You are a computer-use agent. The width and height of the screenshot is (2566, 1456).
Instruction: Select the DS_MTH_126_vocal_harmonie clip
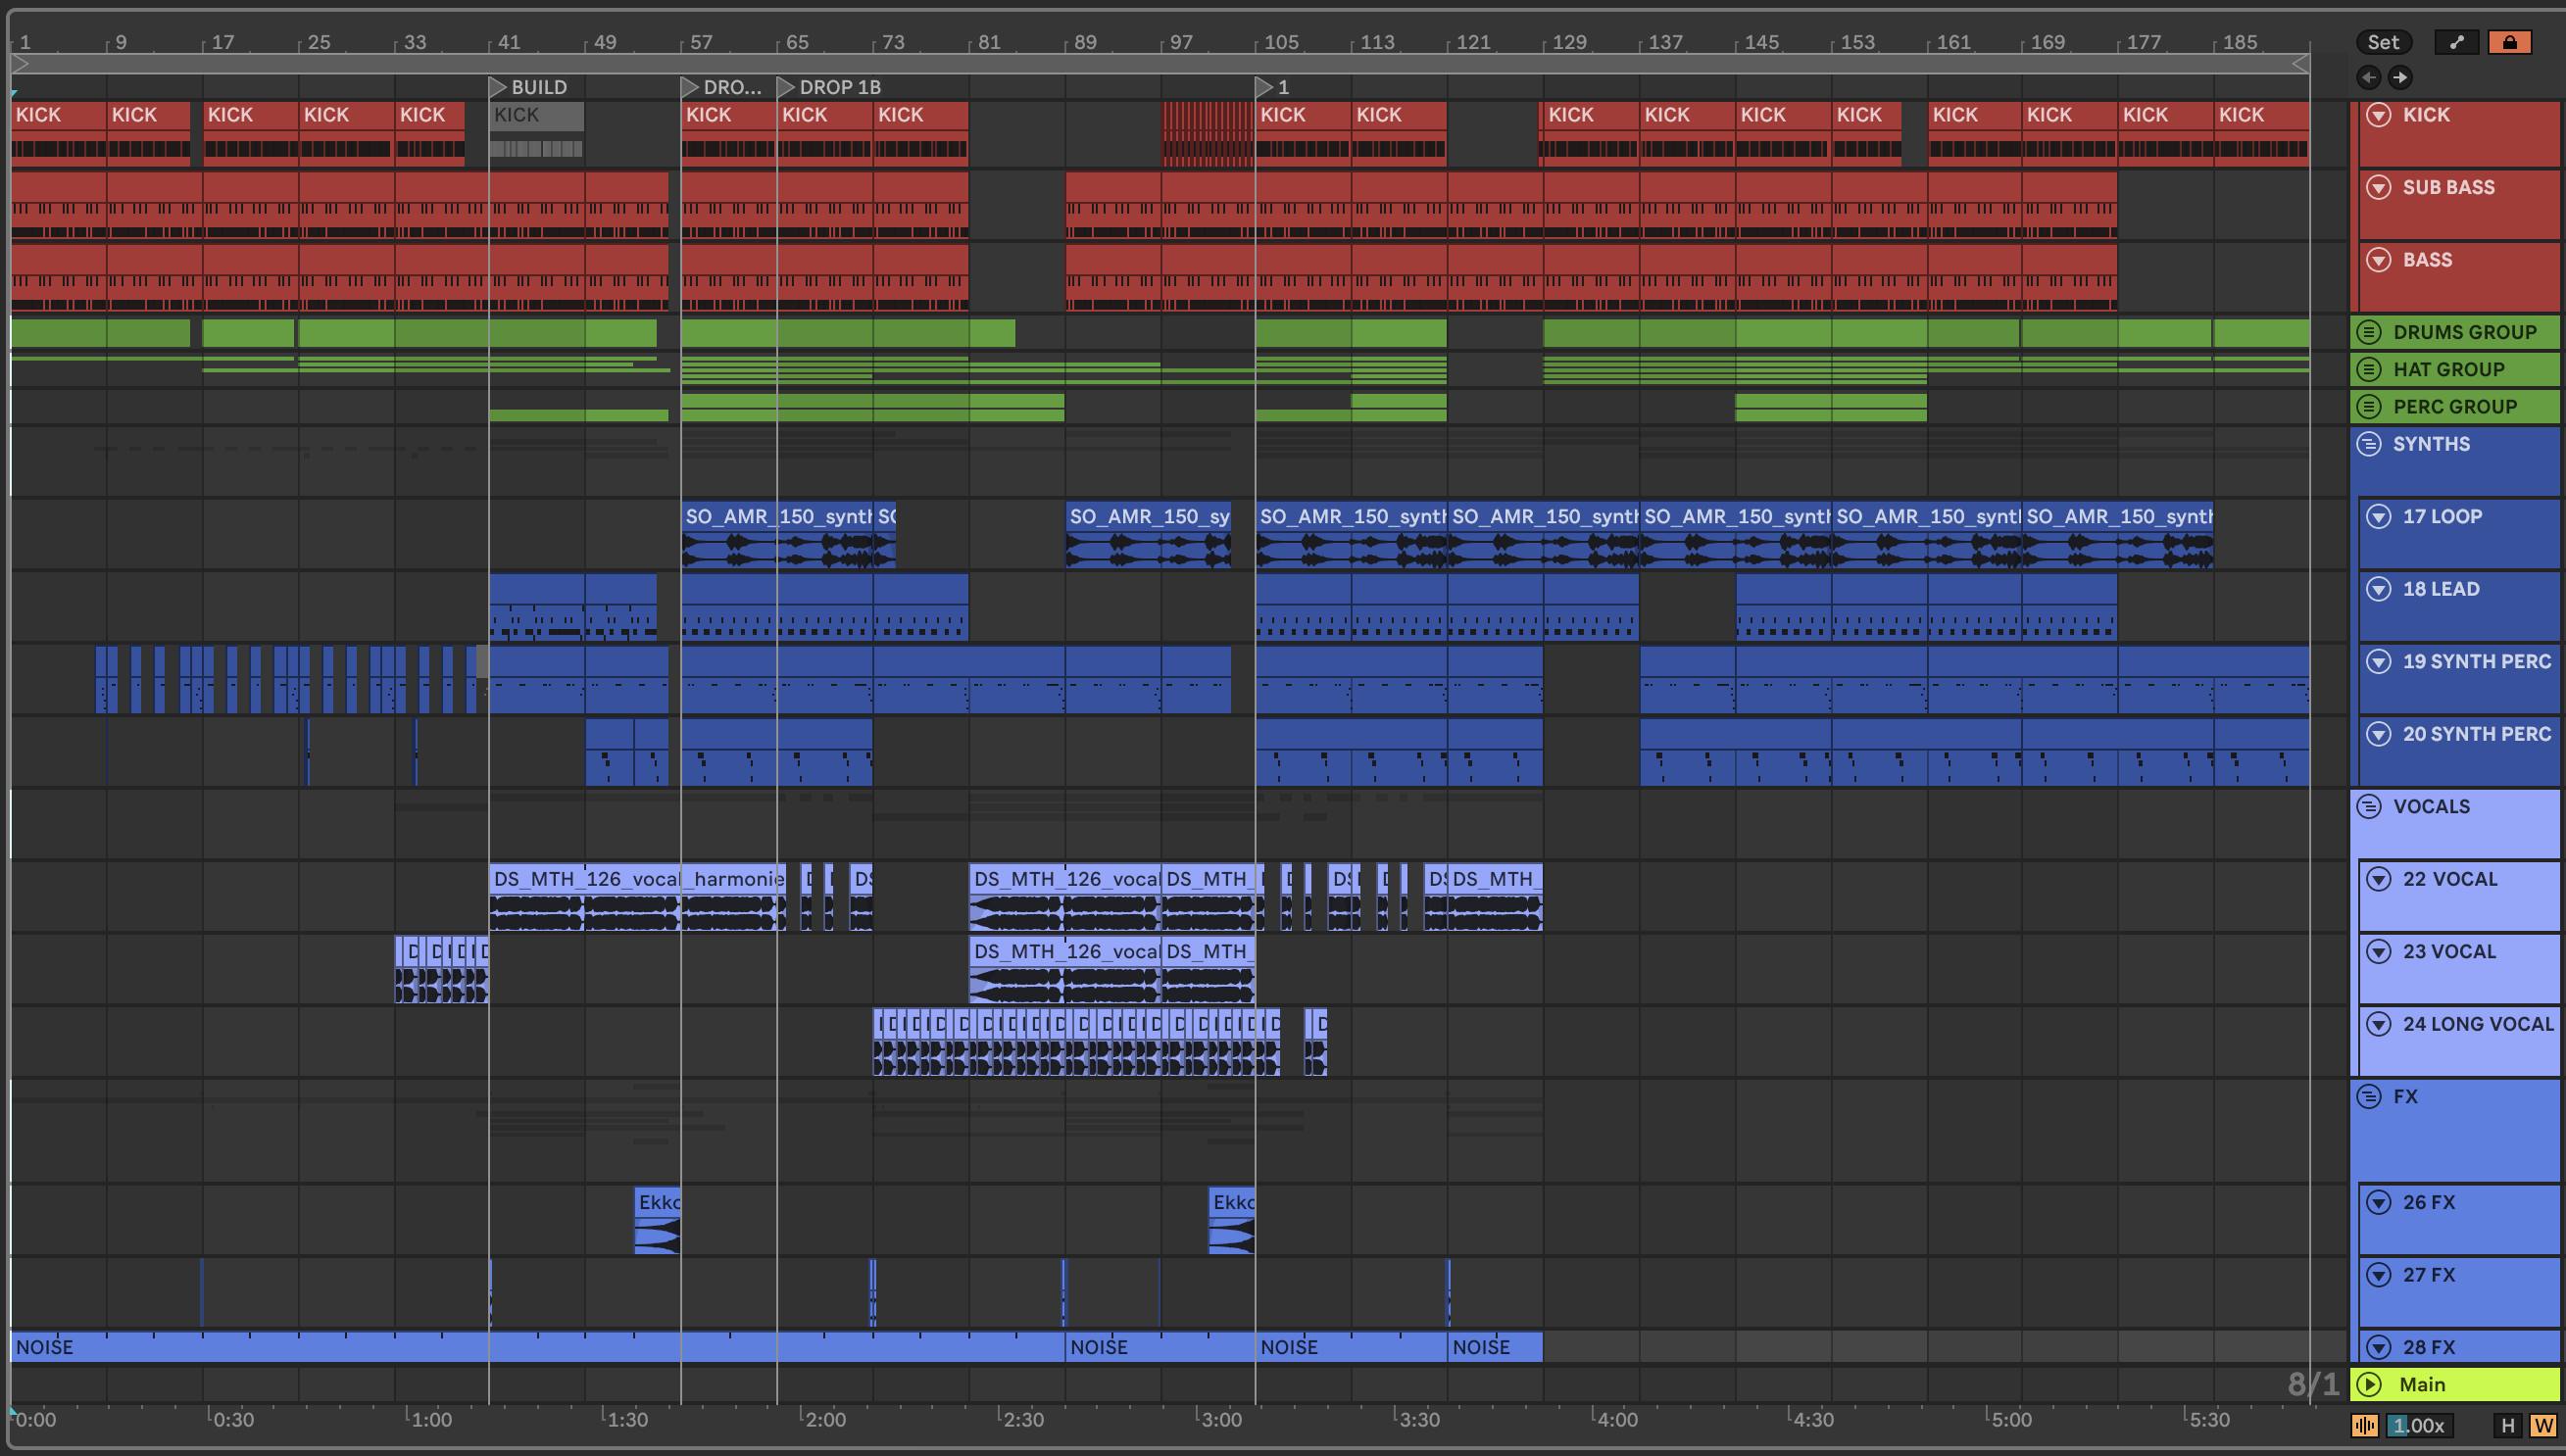pos(637,896)
